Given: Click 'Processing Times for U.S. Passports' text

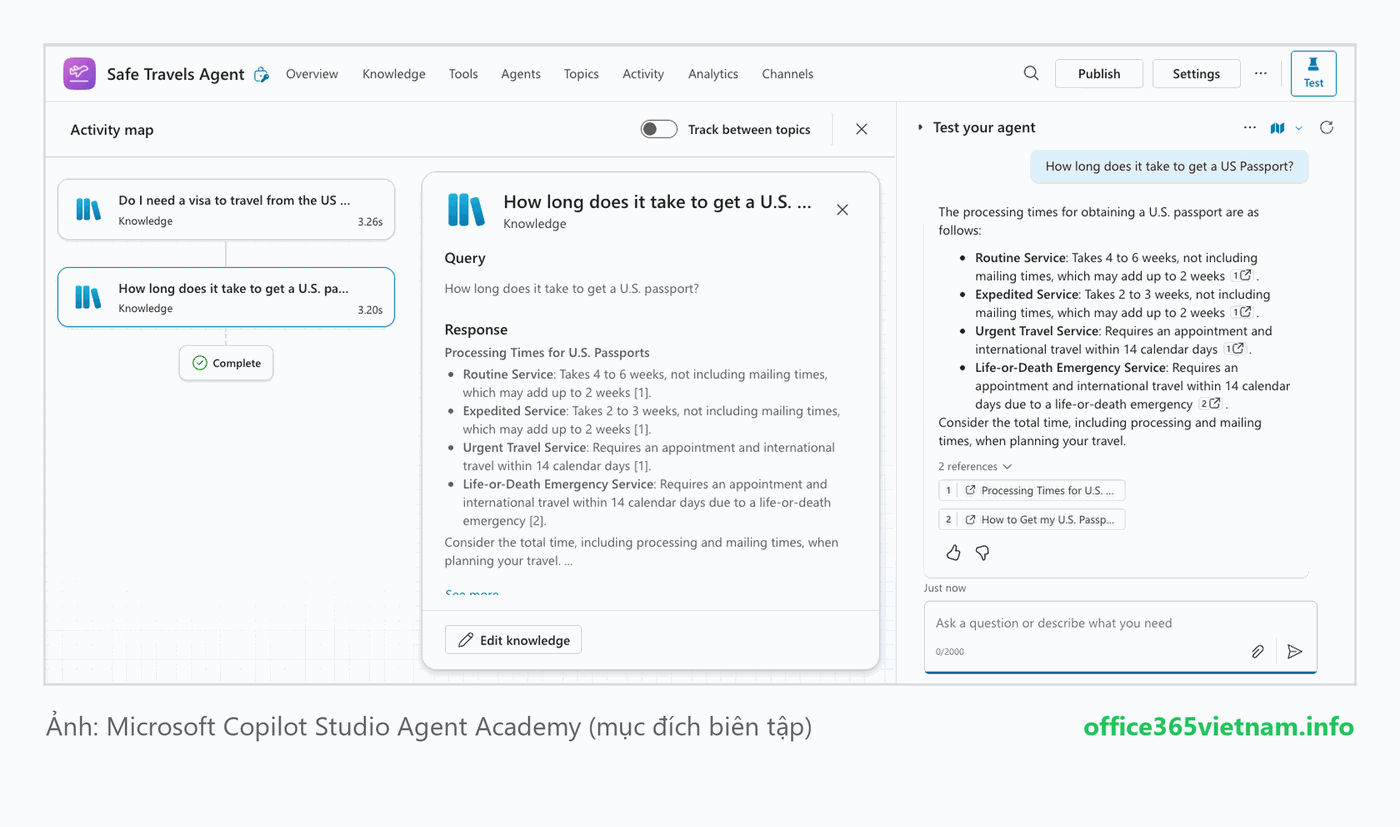Looking at the screenshot, I should [x=547, y=352].
